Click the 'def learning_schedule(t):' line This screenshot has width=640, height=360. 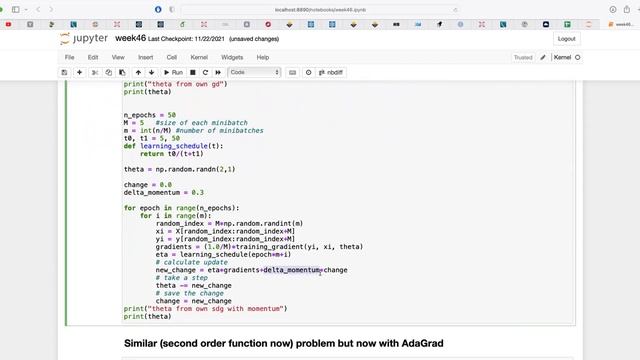click(x=173, y=146)
